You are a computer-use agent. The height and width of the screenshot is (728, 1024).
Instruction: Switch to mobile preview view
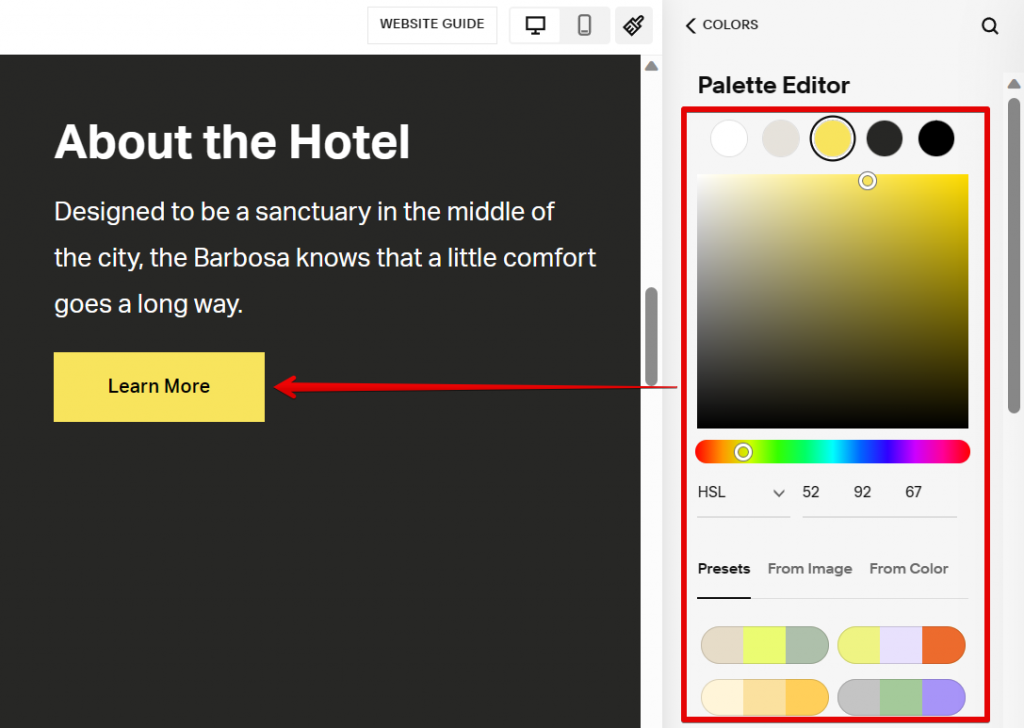(585, 25)
